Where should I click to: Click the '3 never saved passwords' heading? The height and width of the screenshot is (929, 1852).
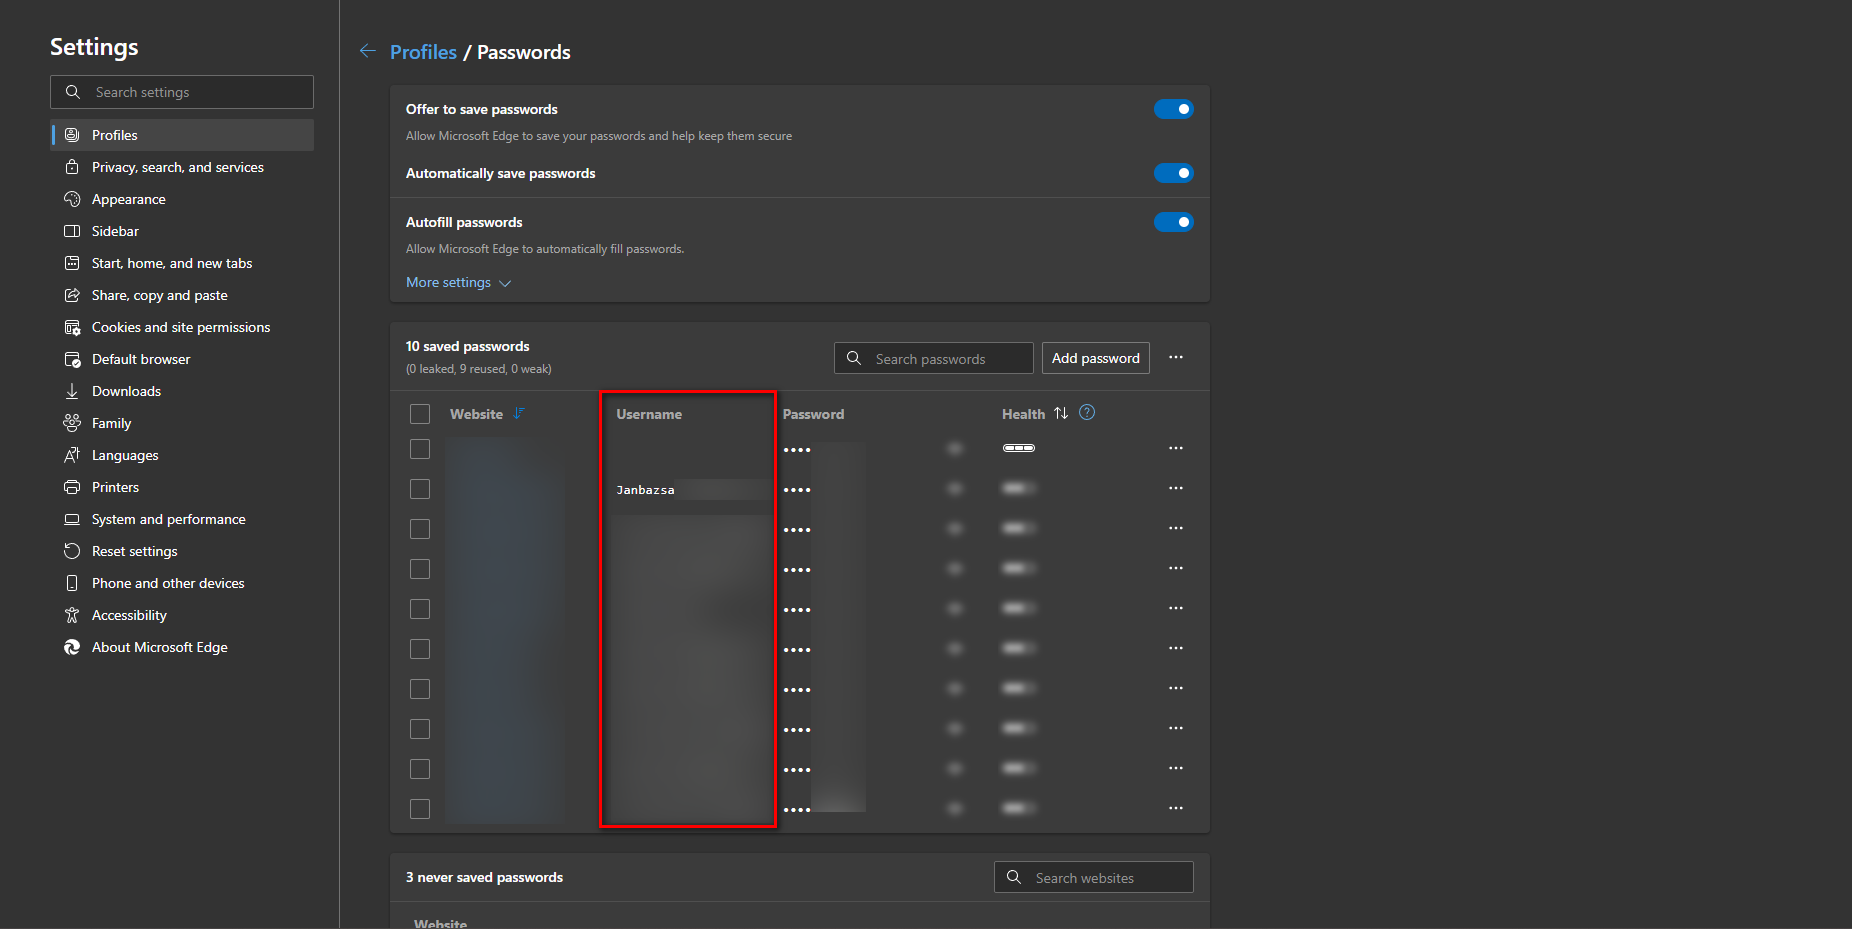tap(484, 877)
